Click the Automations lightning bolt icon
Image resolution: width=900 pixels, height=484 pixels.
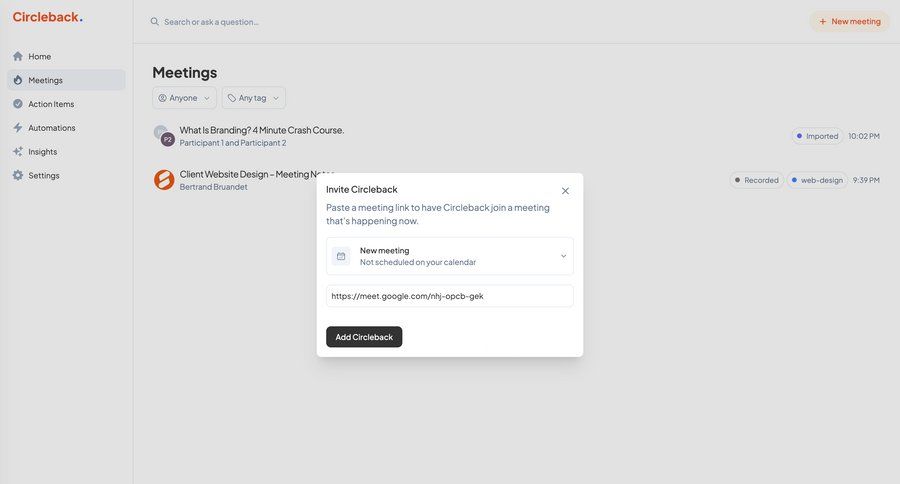(x=18, y=127)
